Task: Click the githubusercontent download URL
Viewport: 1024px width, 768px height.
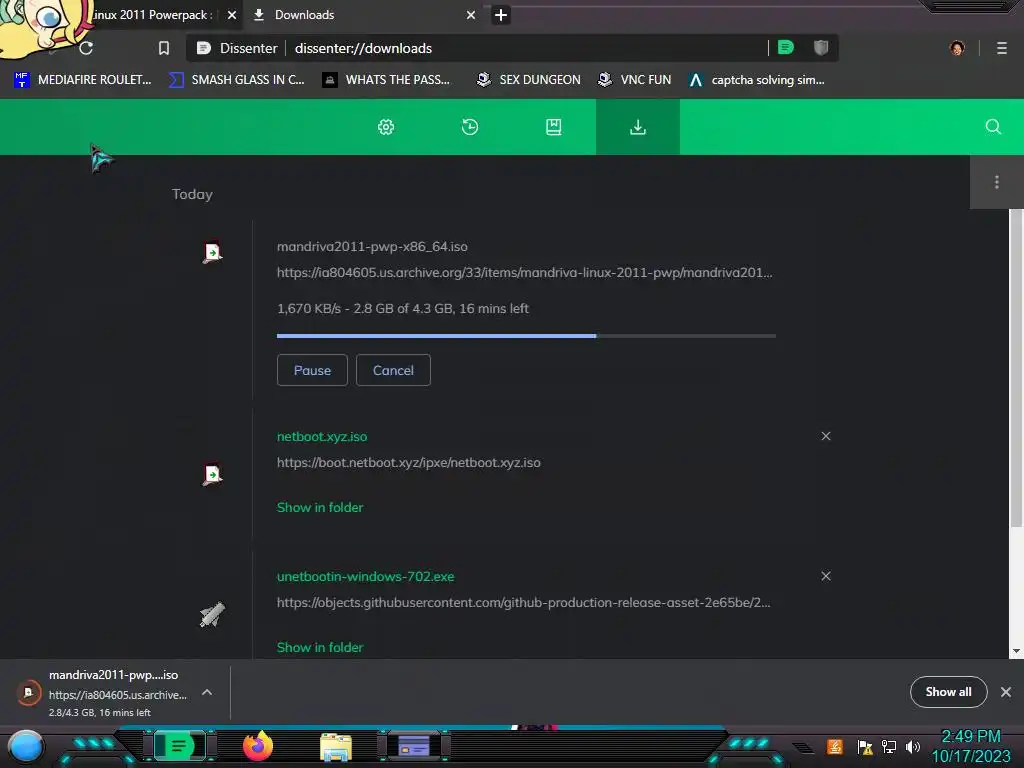Action: coord(524,602)
